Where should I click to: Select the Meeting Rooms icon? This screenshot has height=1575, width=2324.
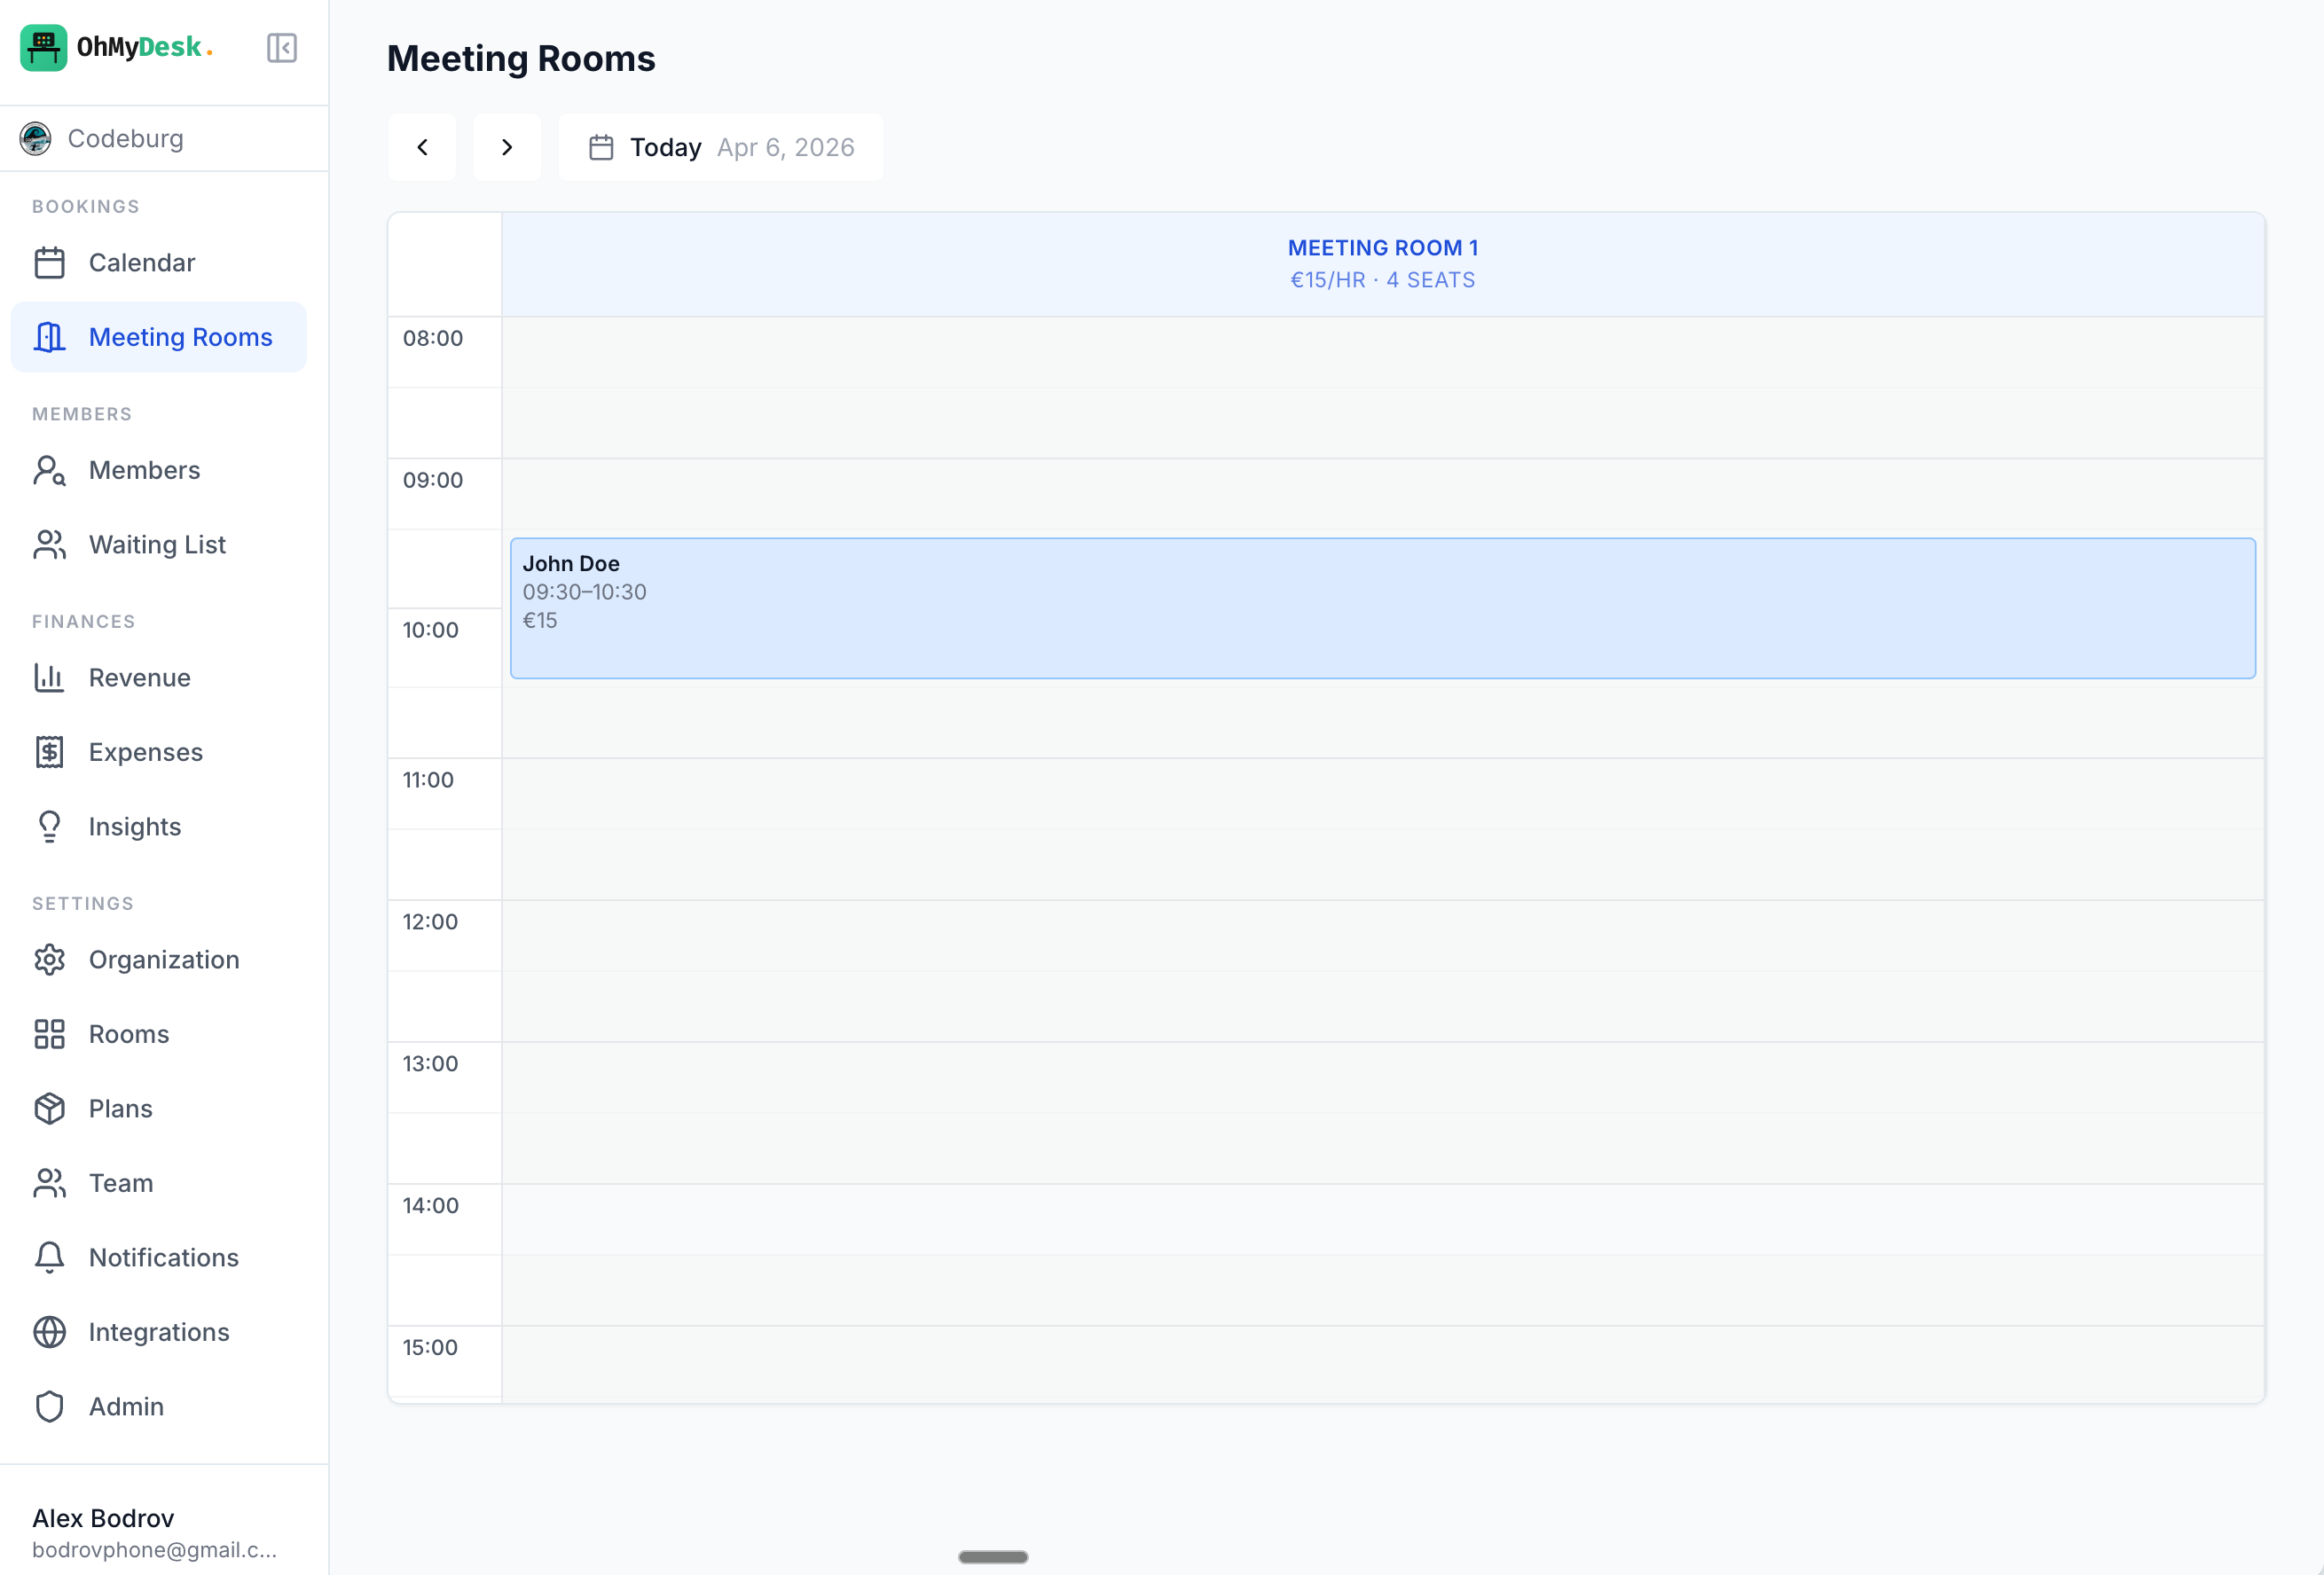click(x=49, y=337)
